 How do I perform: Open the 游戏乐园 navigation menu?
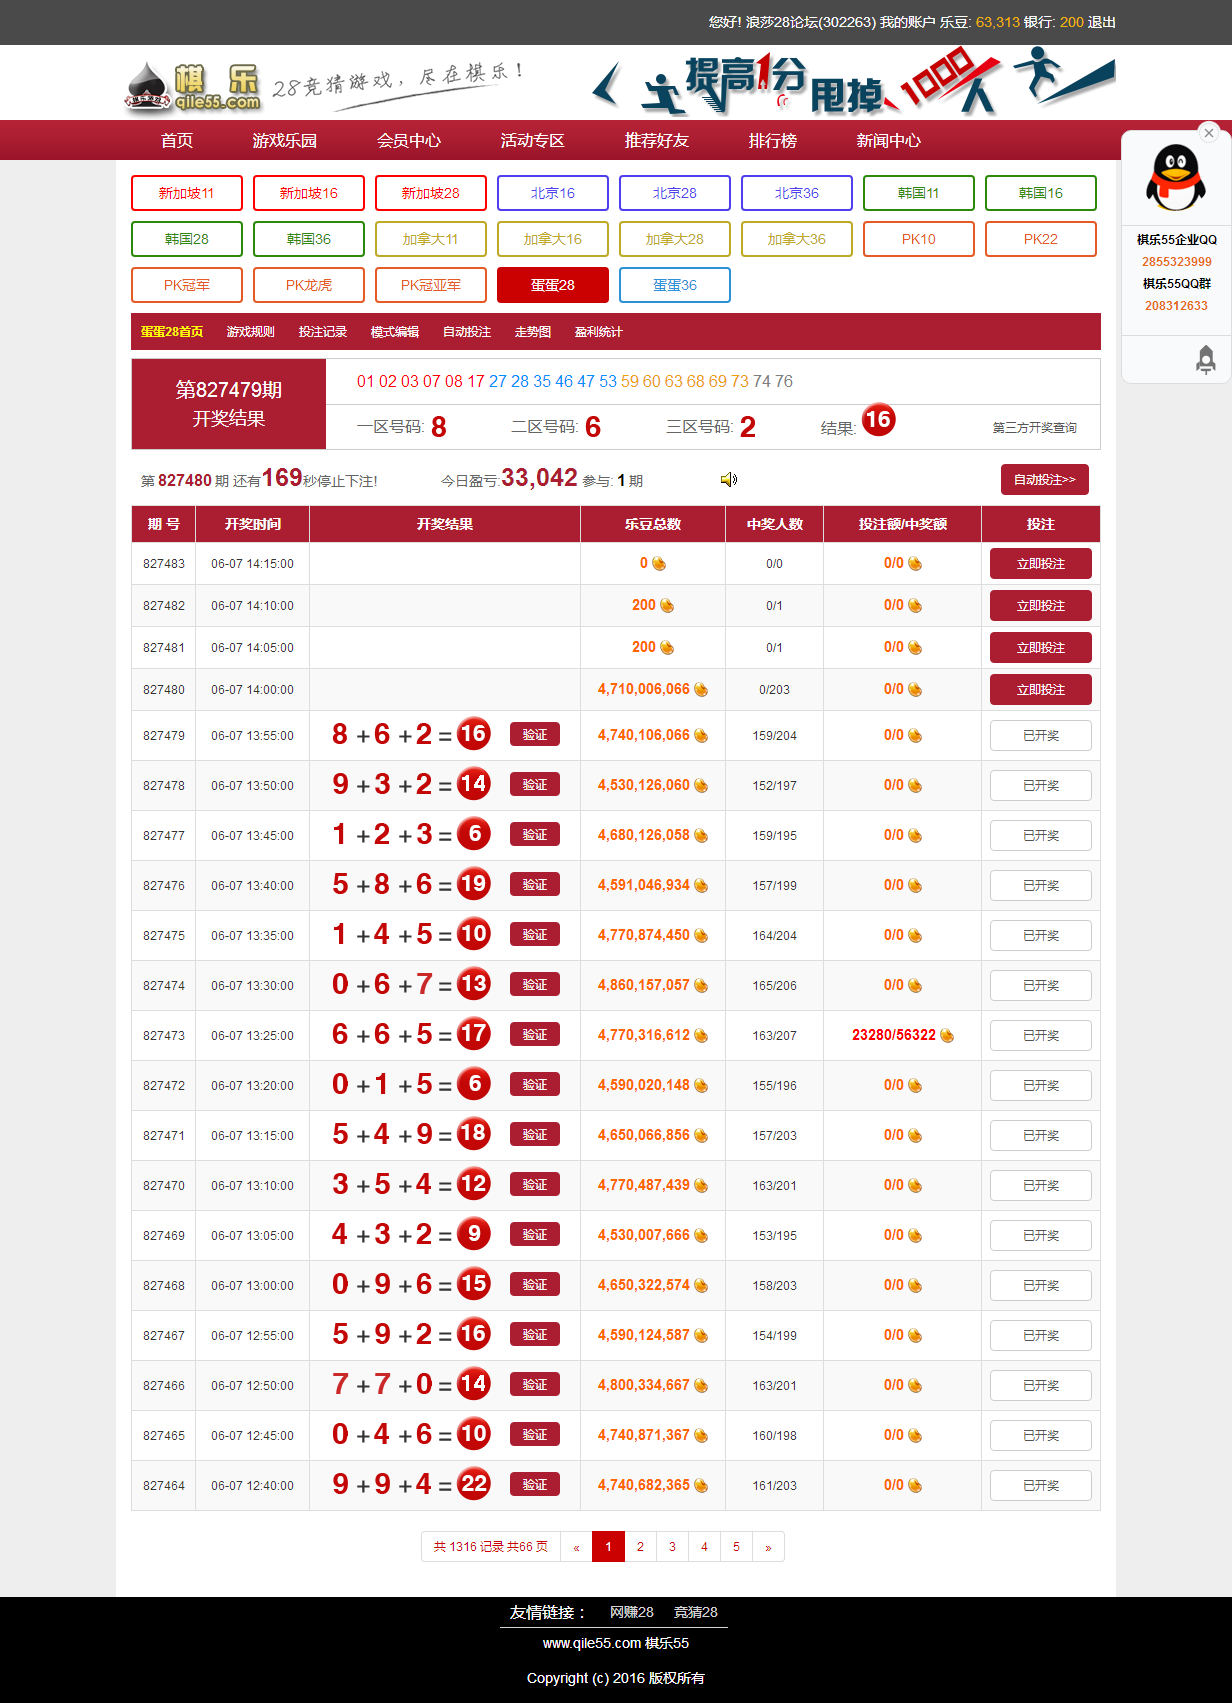coord(284,141)
